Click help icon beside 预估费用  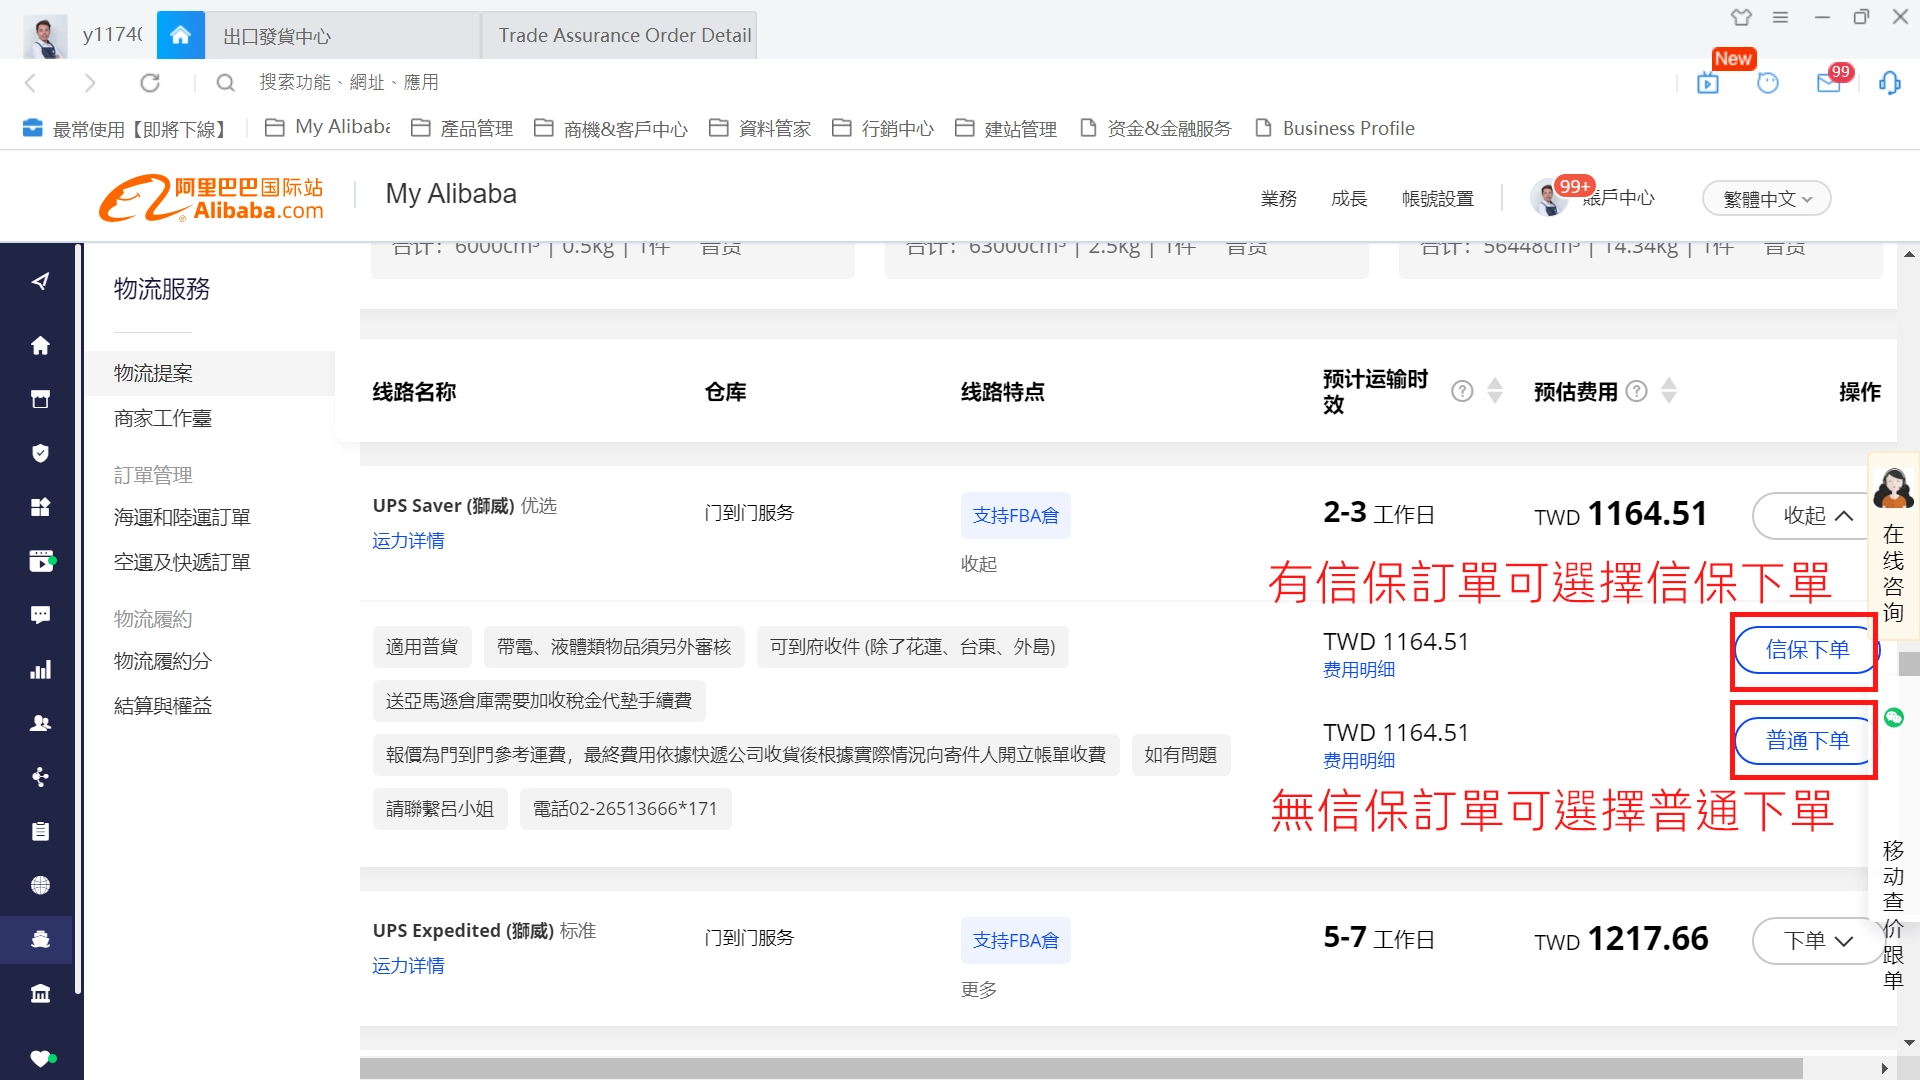tap(1636, 391)
